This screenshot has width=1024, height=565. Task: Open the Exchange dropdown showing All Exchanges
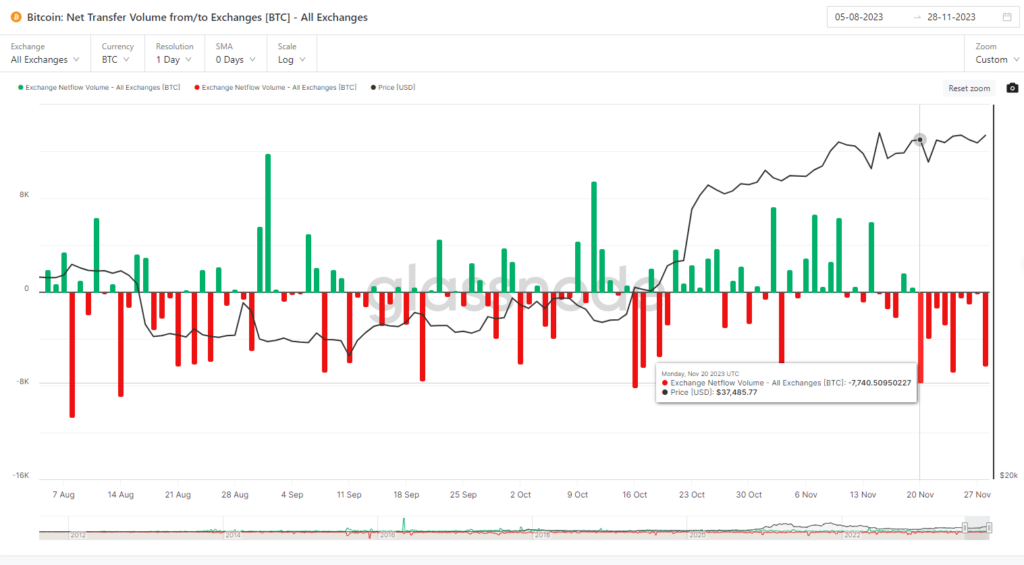point(45,54)
